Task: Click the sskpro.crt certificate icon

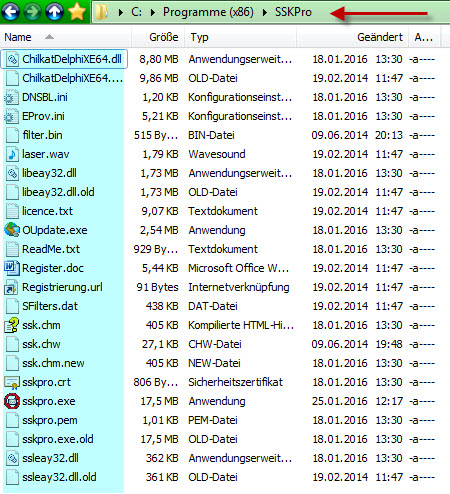Action: (12, 383)
